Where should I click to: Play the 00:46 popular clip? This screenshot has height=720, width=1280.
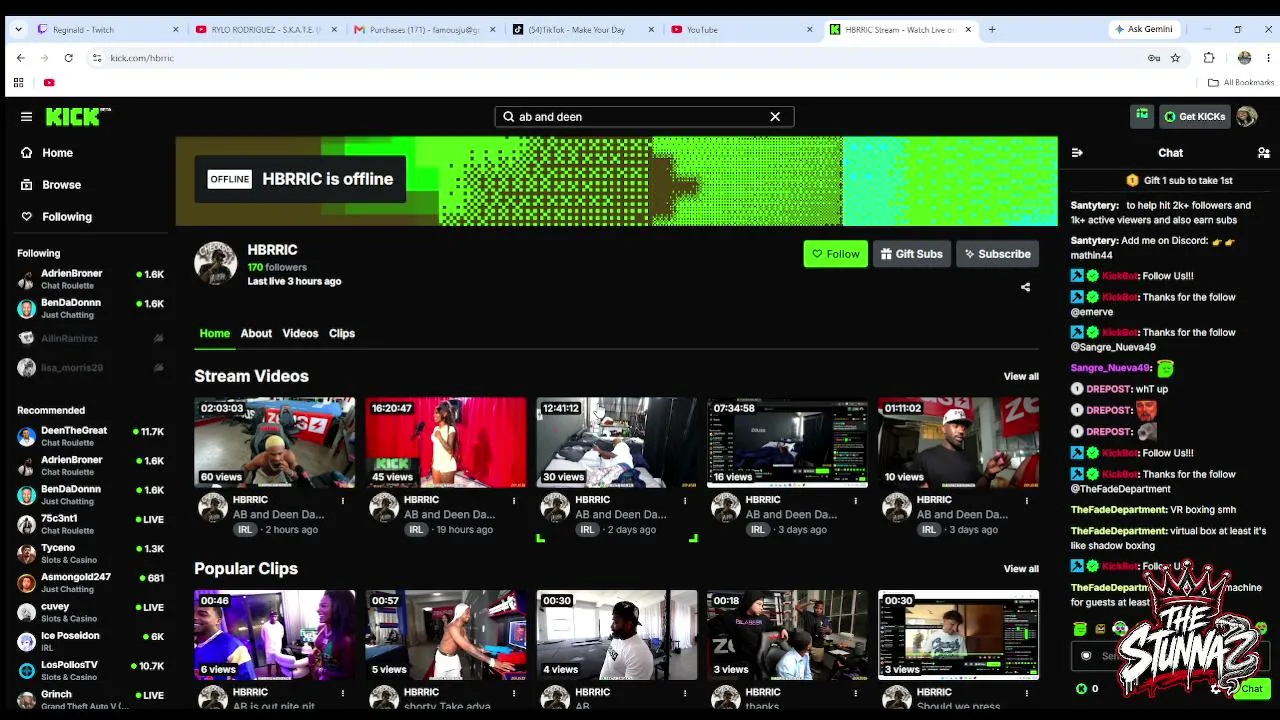click(x=274, y=635)
